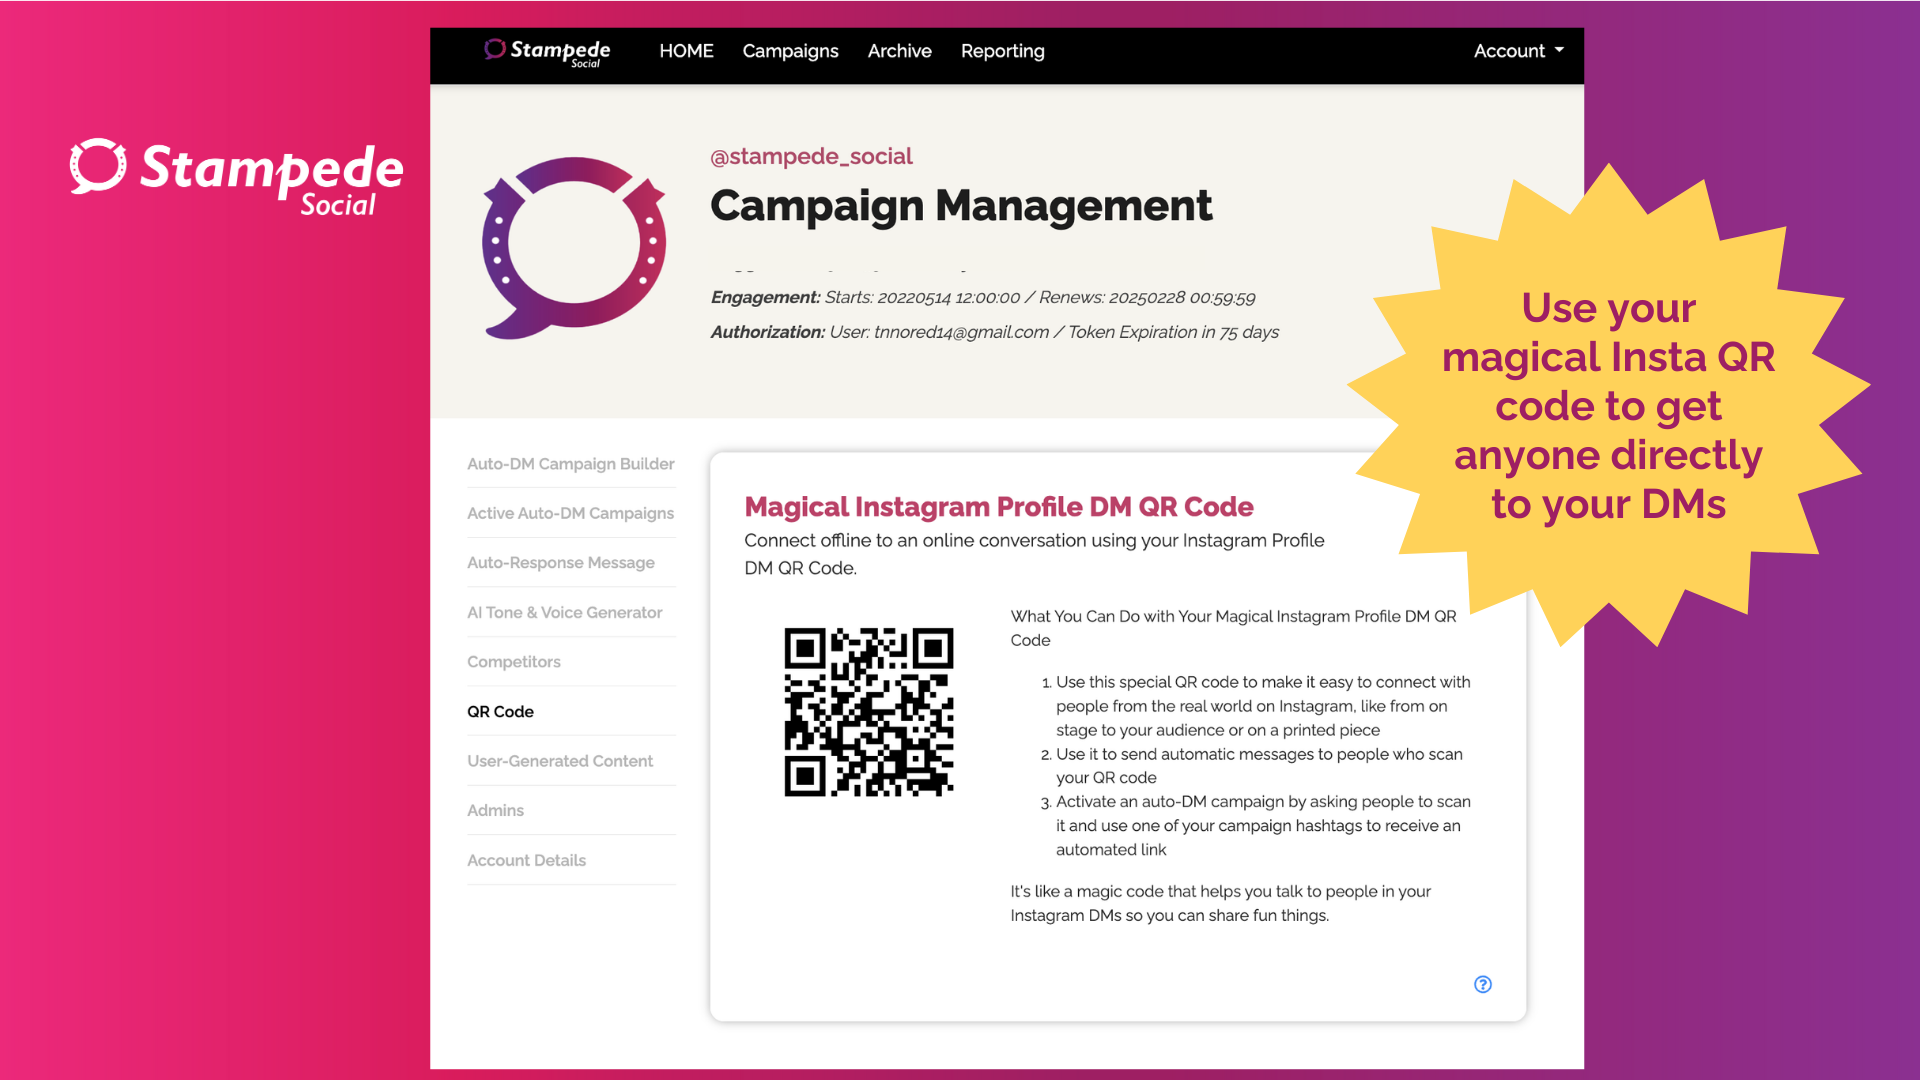
Task: Expand the Account dropdown menu
Action: pos(1517,51)
